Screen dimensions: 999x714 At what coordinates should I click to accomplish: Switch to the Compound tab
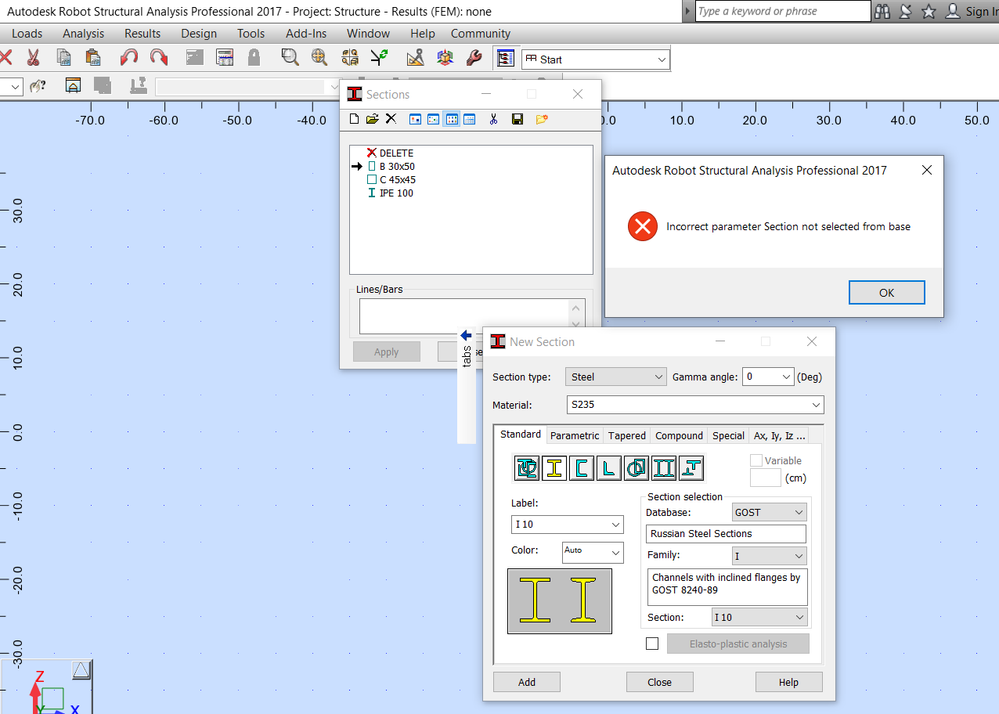pyautogui.click(x=679, y=436)
